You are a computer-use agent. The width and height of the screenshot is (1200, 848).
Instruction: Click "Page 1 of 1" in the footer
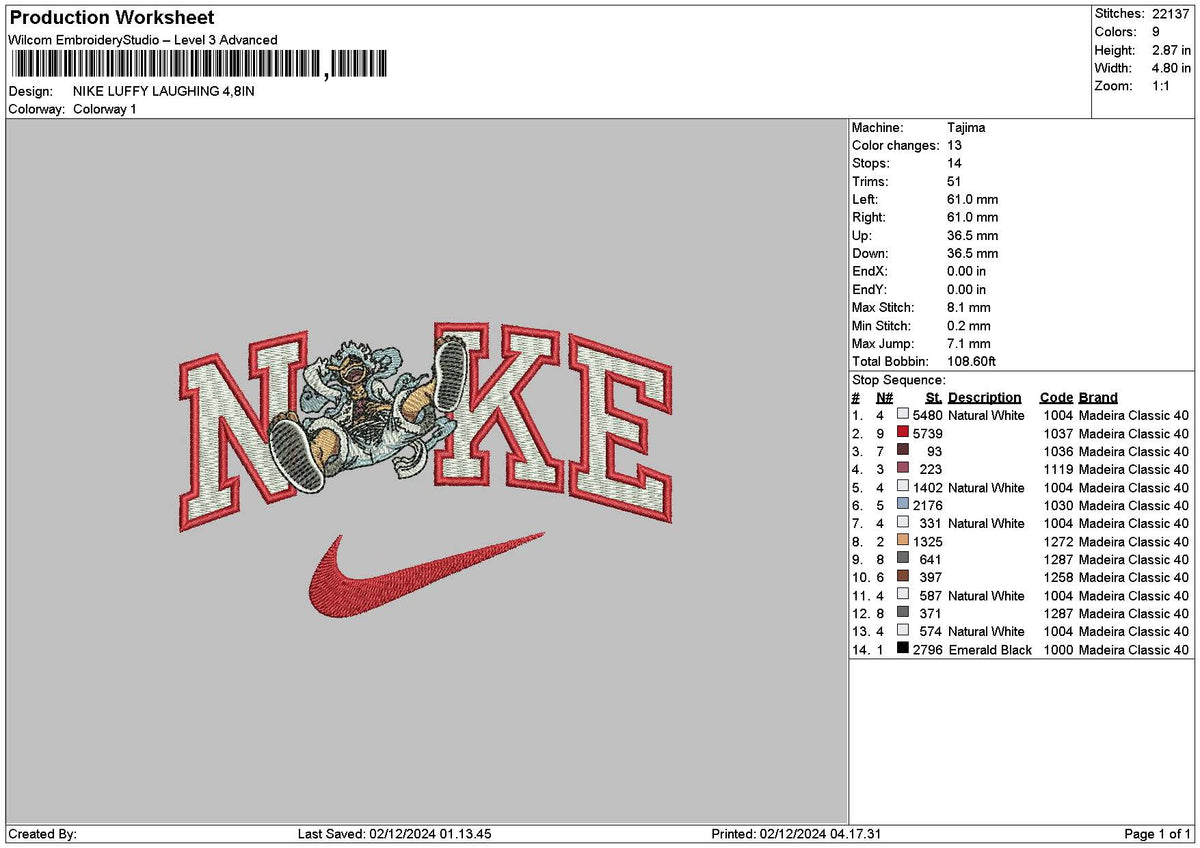pos(1158,834)
